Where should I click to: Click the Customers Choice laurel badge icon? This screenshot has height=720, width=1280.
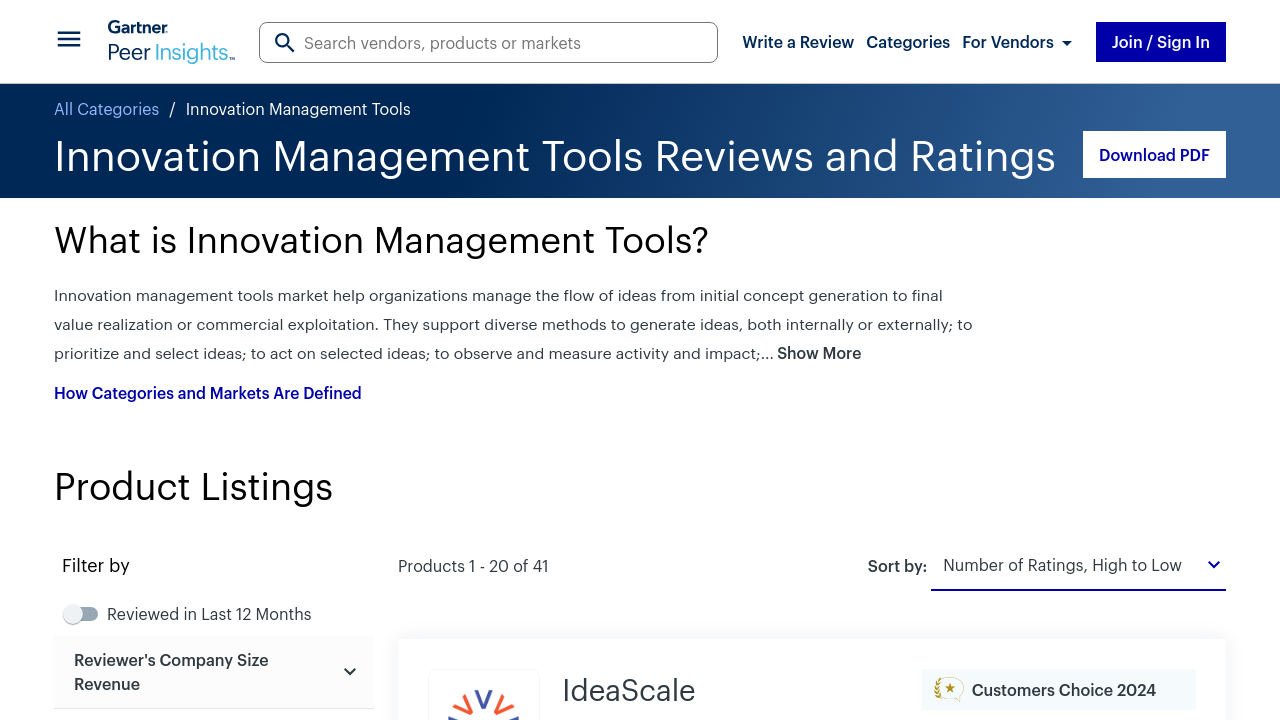pos(948,690)
